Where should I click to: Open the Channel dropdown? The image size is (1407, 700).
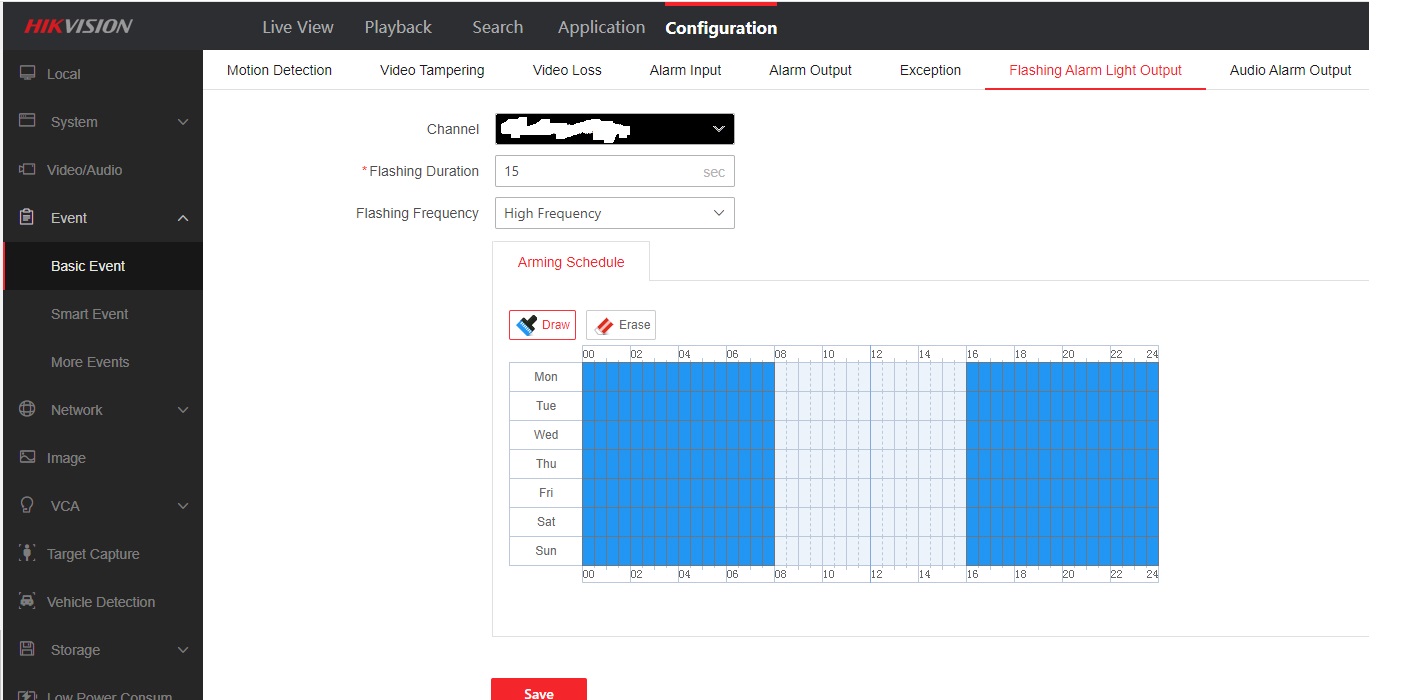(614, 129)
